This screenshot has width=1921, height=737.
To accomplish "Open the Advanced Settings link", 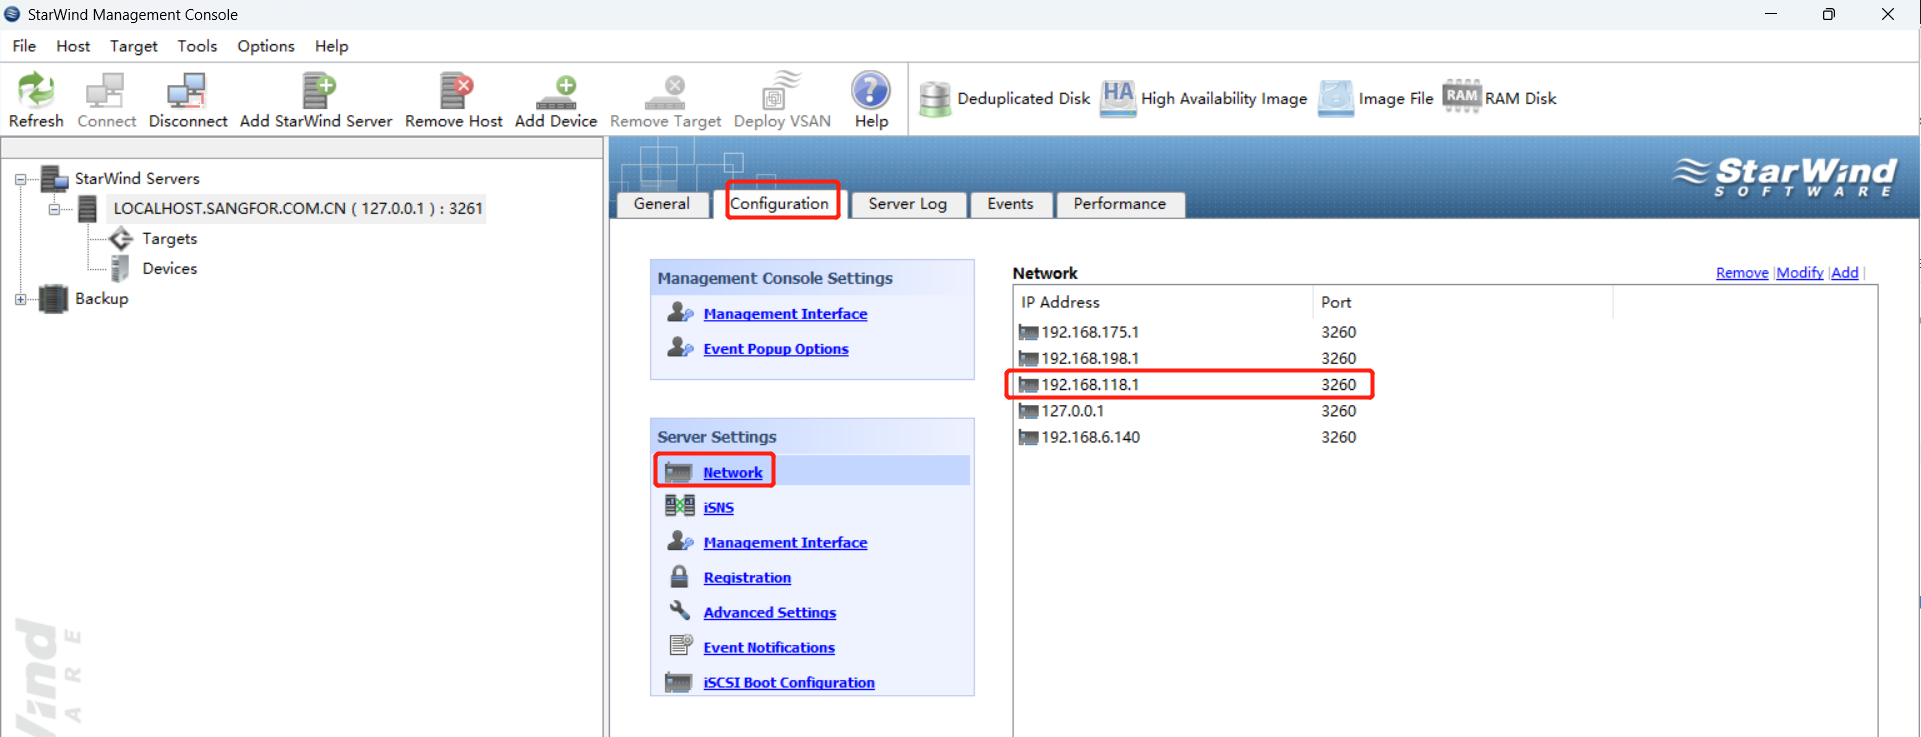I will click(x=770, y=613).
